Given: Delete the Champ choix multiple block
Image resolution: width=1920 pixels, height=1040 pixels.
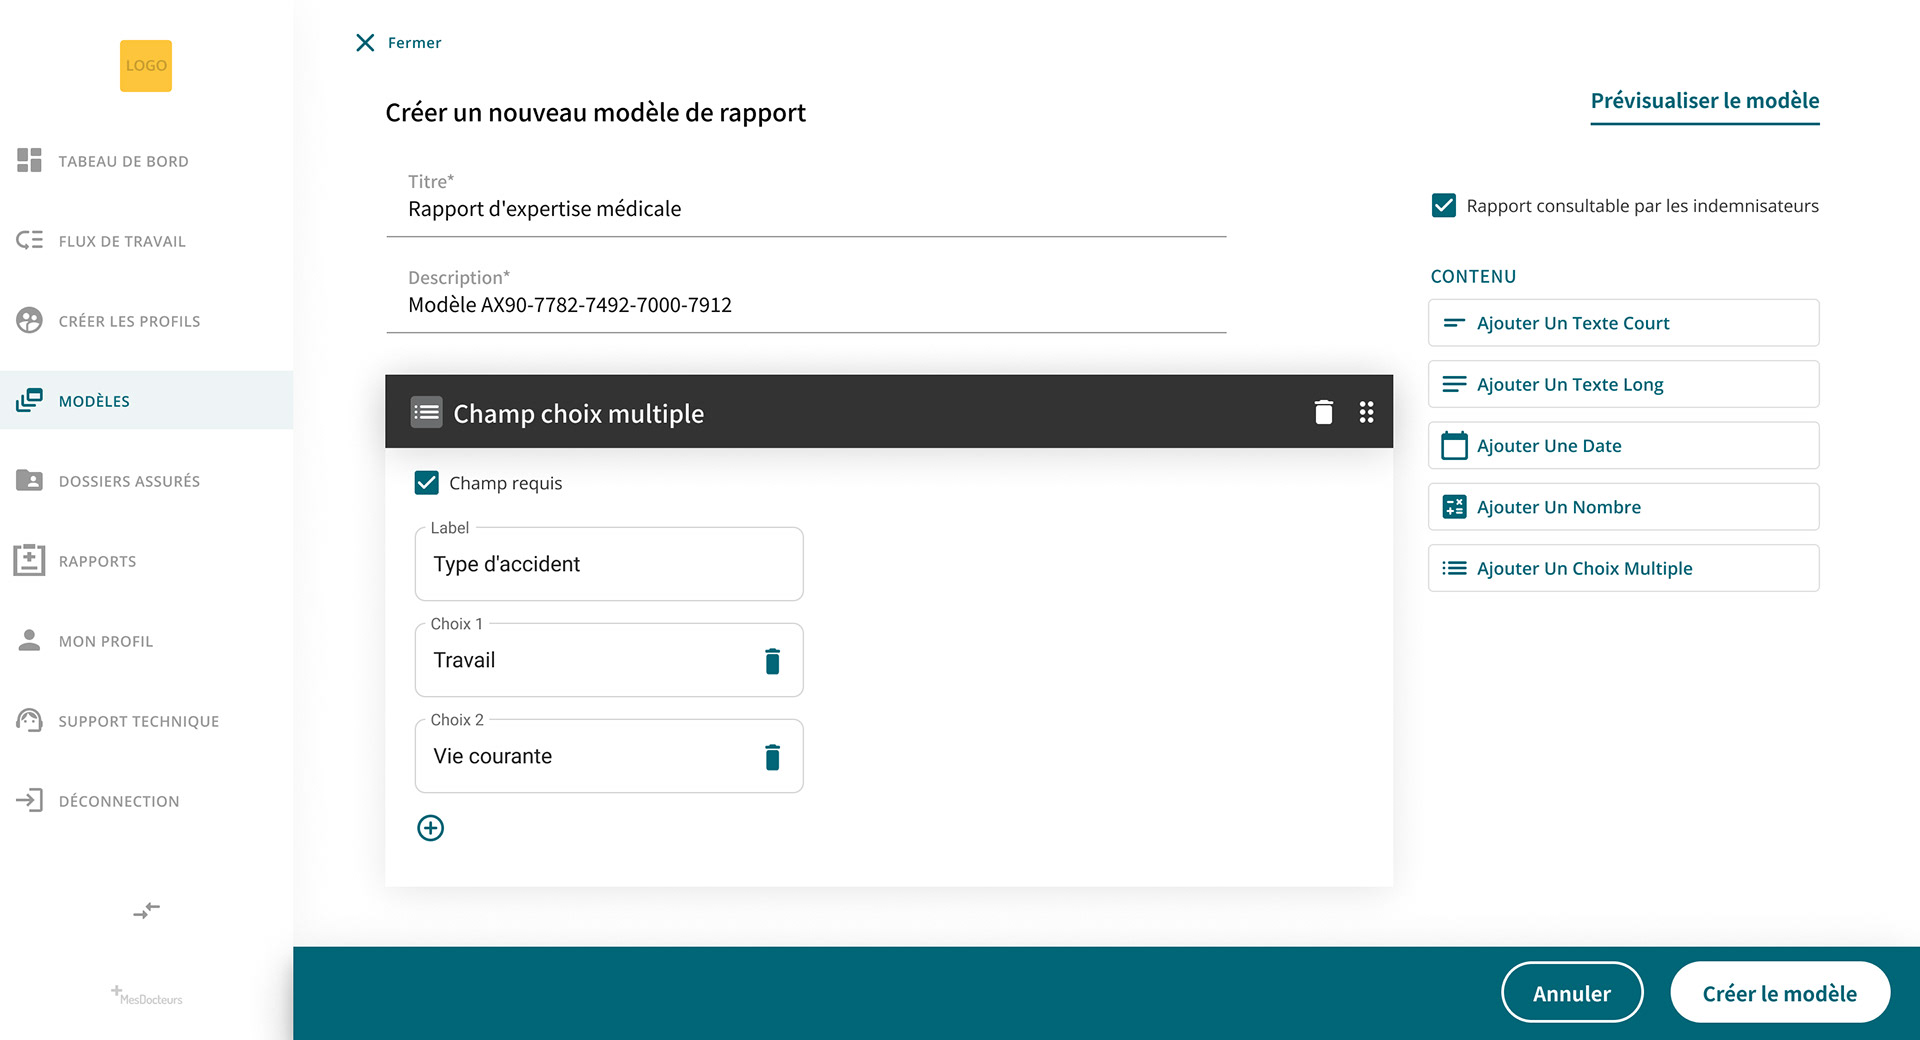Looking at the screenshot, I should point(1324,412).
